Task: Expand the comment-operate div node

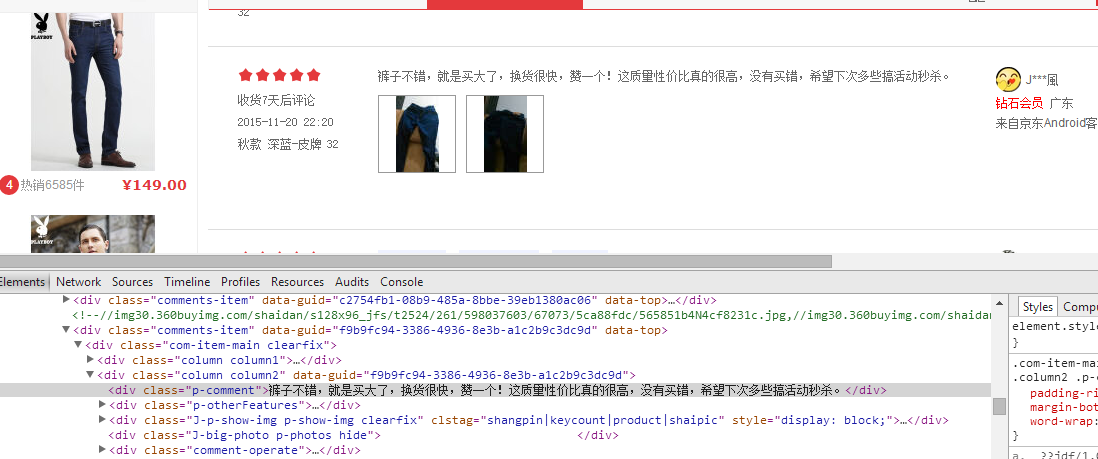Action: point(103,450)
